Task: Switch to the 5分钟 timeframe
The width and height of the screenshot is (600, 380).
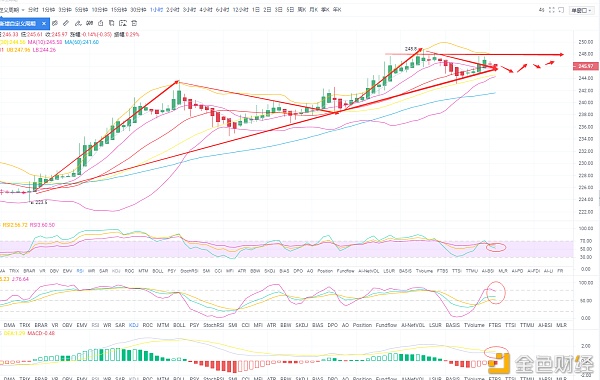Action: point(81,10)
